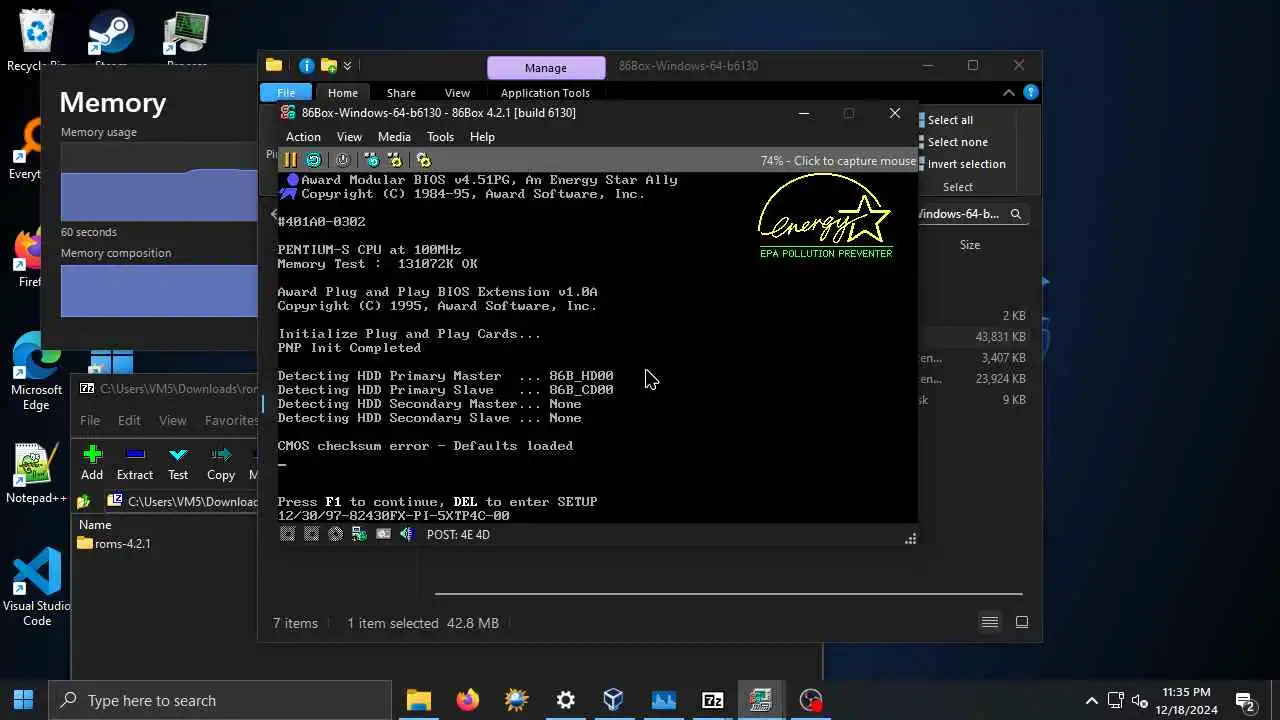The image size is (1280, 720).
Task: Open Firefox from the taskbar
Action: (x=467, y=700)
